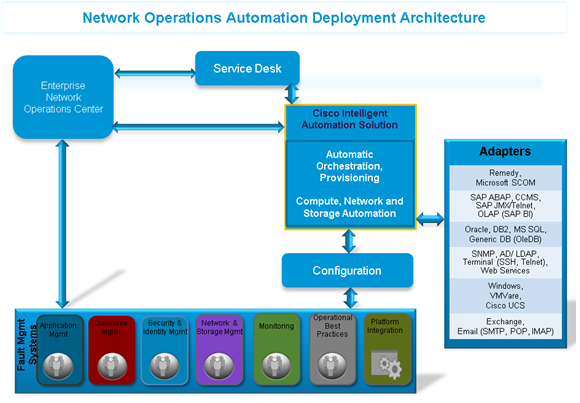Select the Security & Identity Mgmt icon
The width and height of the screenshot is (580, 403).
pos(164,366)
